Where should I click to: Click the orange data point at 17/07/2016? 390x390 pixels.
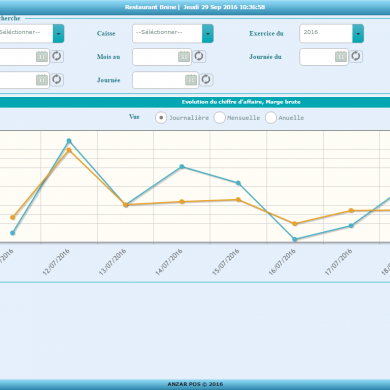click(351, 210)
